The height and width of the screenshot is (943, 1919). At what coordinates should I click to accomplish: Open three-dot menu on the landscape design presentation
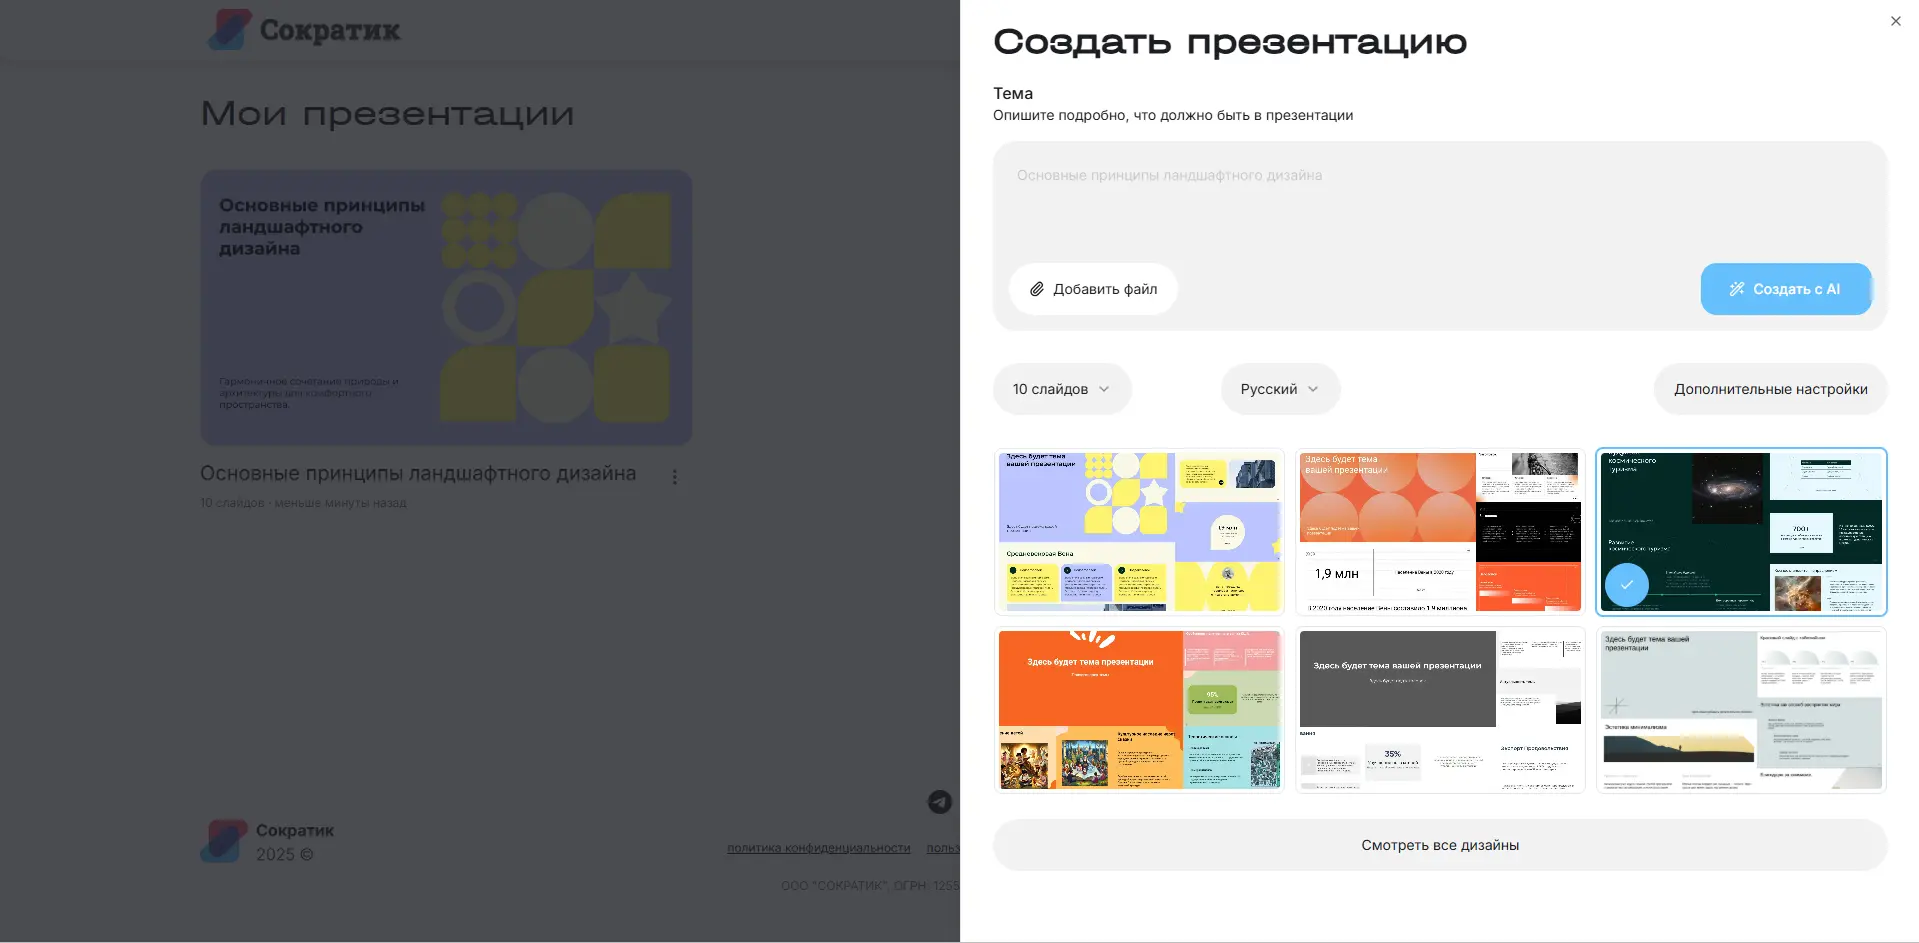coord(675,477)
